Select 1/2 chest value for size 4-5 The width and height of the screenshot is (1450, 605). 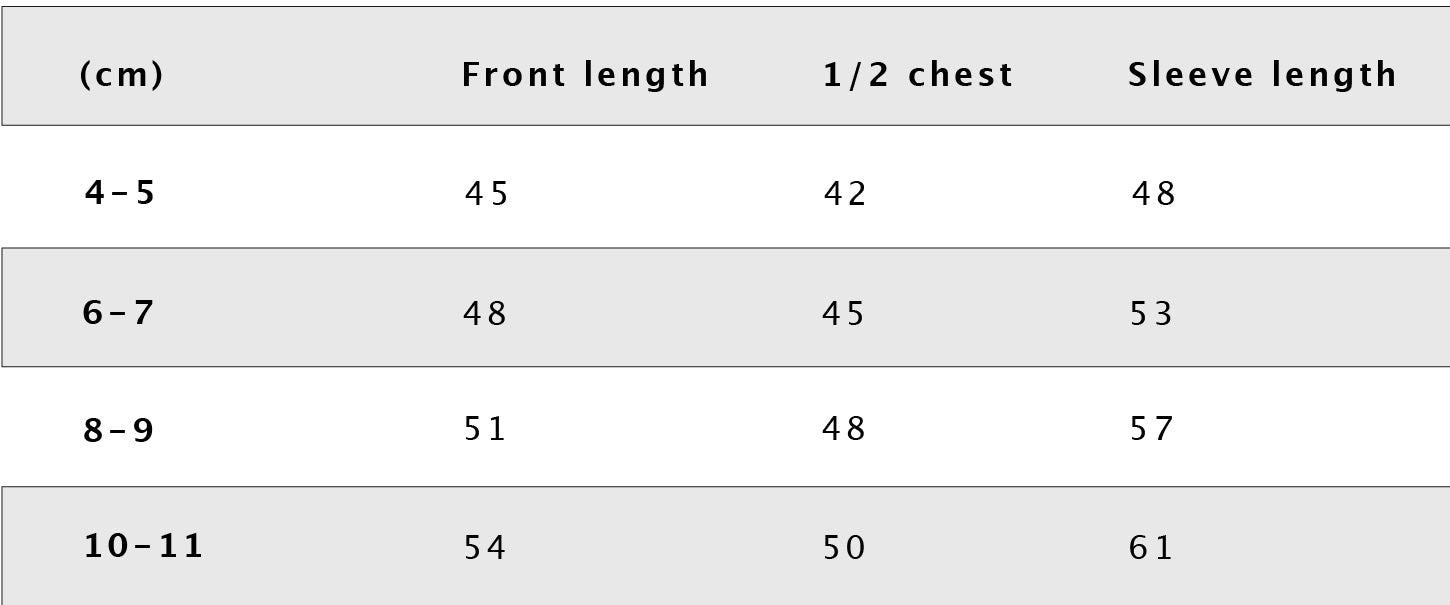845,193
